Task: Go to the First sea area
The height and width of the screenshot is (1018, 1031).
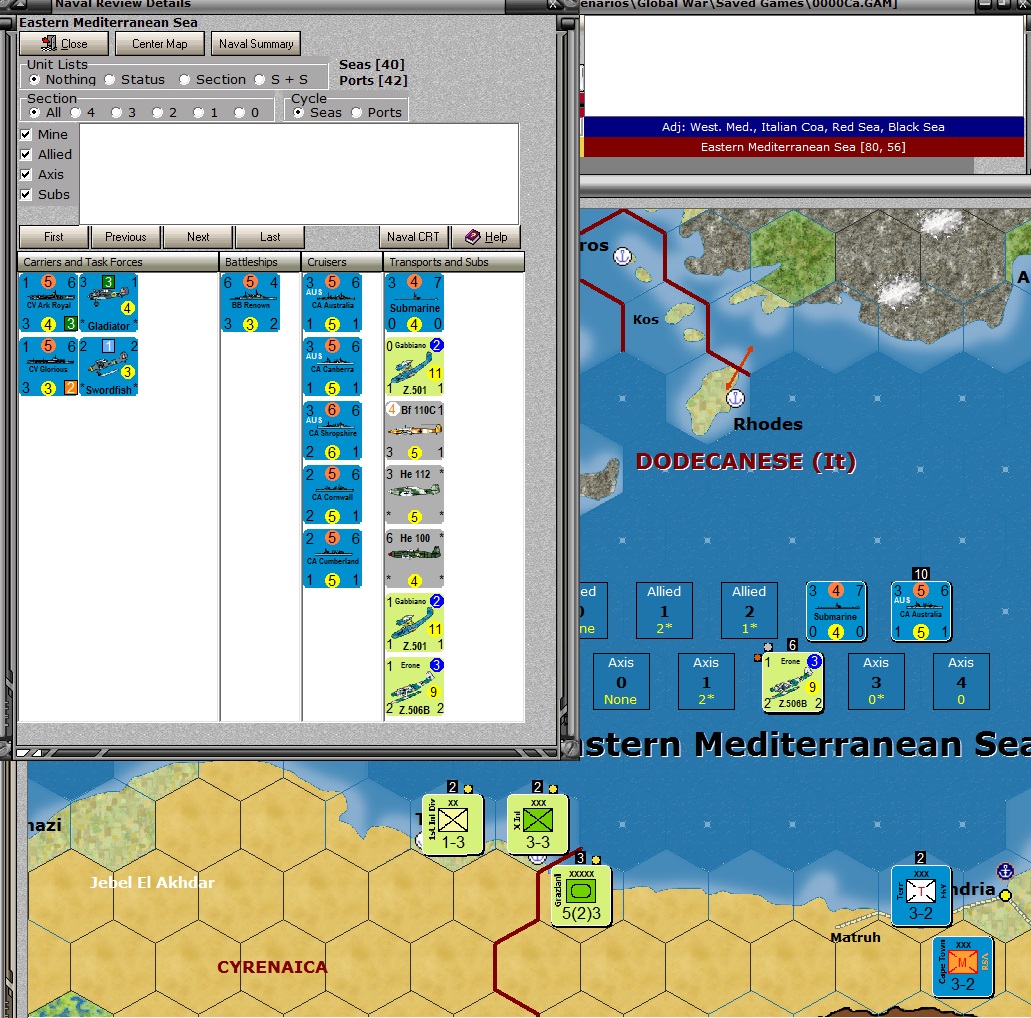Action: (54, 237)
